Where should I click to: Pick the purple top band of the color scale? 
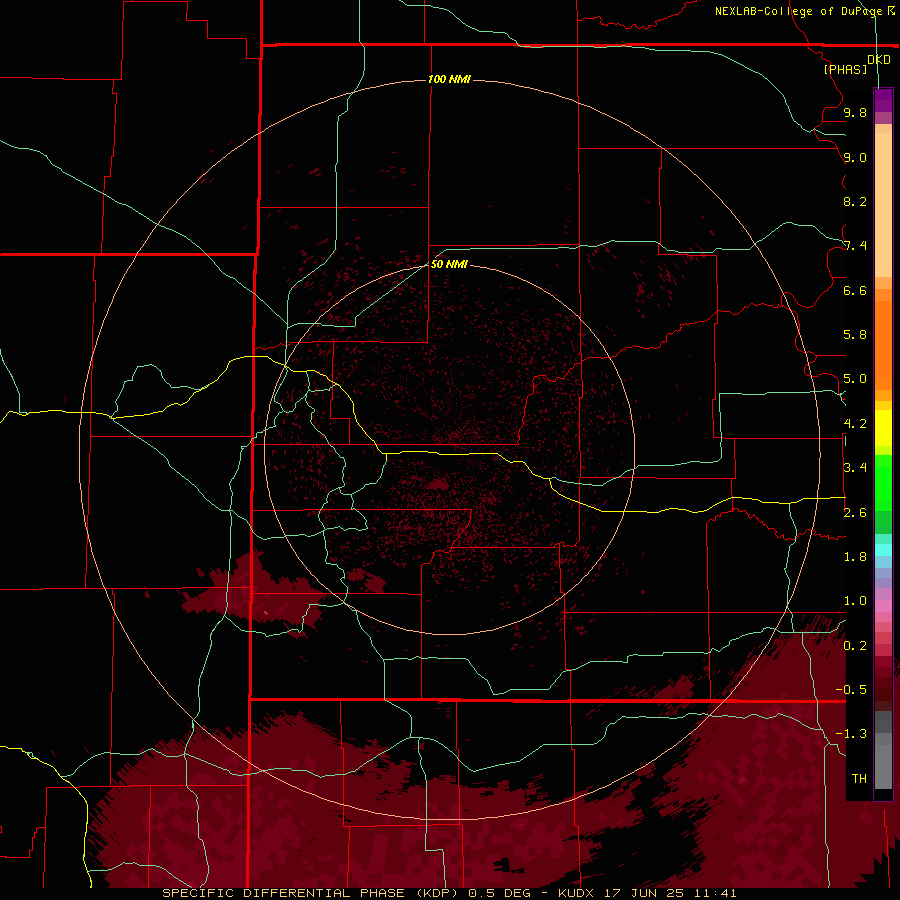tap(883, 100)
